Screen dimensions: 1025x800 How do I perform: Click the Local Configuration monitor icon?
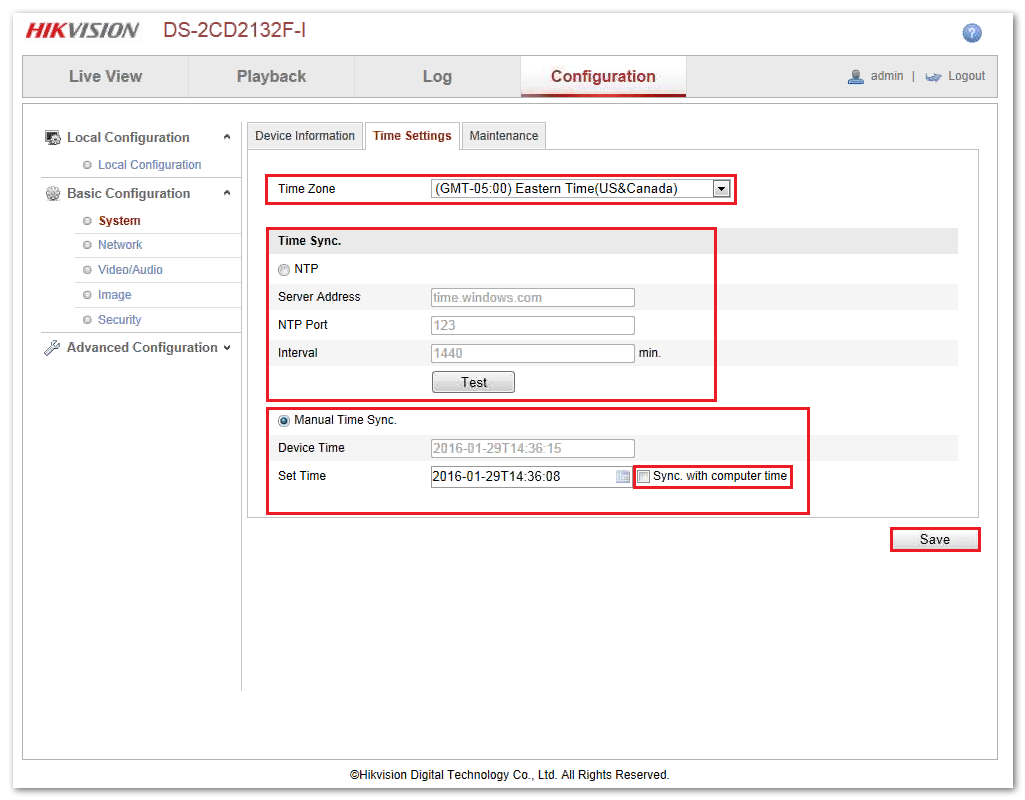point(53,138)
